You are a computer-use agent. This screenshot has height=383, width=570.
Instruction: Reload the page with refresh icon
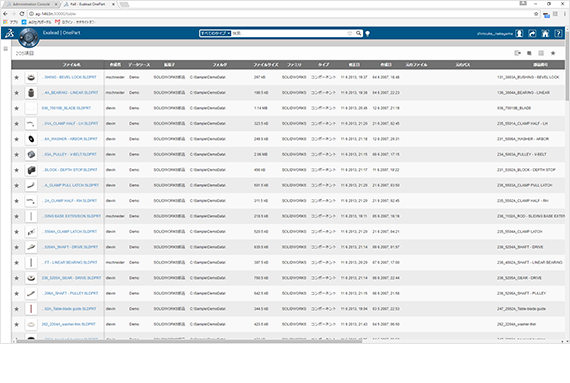coord(22,14)
